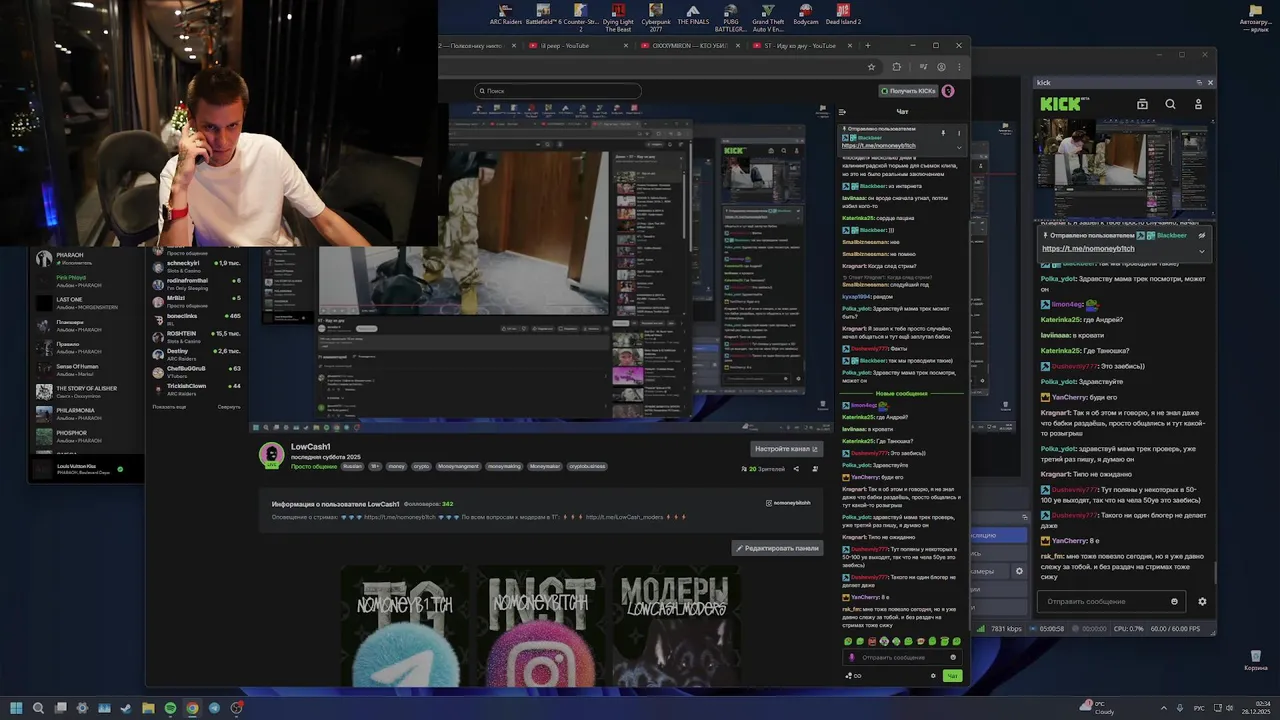The height and width of the screenshot is (720, 1280).
Task: Open Chrome three-dot menu
Action: [x=958, y=67]
